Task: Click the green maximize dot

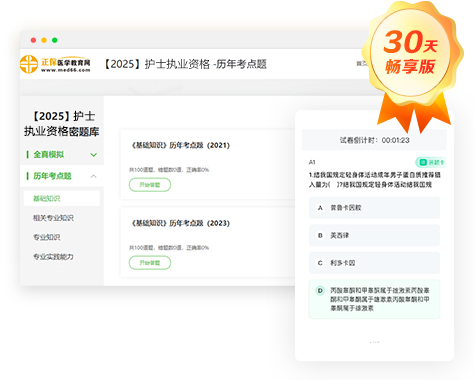Action: point(55,40)
